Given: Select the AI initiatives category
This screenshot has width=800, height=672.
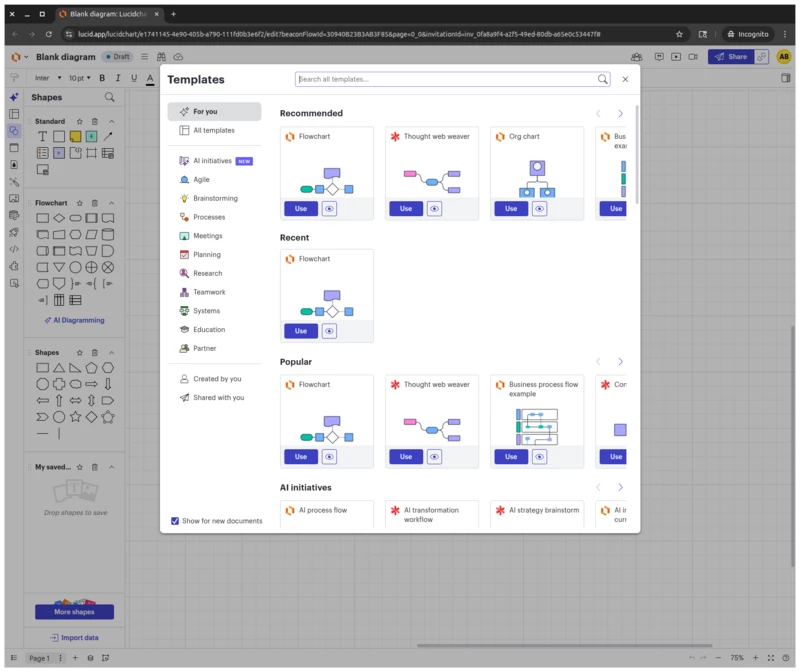Looking at the screenshot, I should click(214, 161).
